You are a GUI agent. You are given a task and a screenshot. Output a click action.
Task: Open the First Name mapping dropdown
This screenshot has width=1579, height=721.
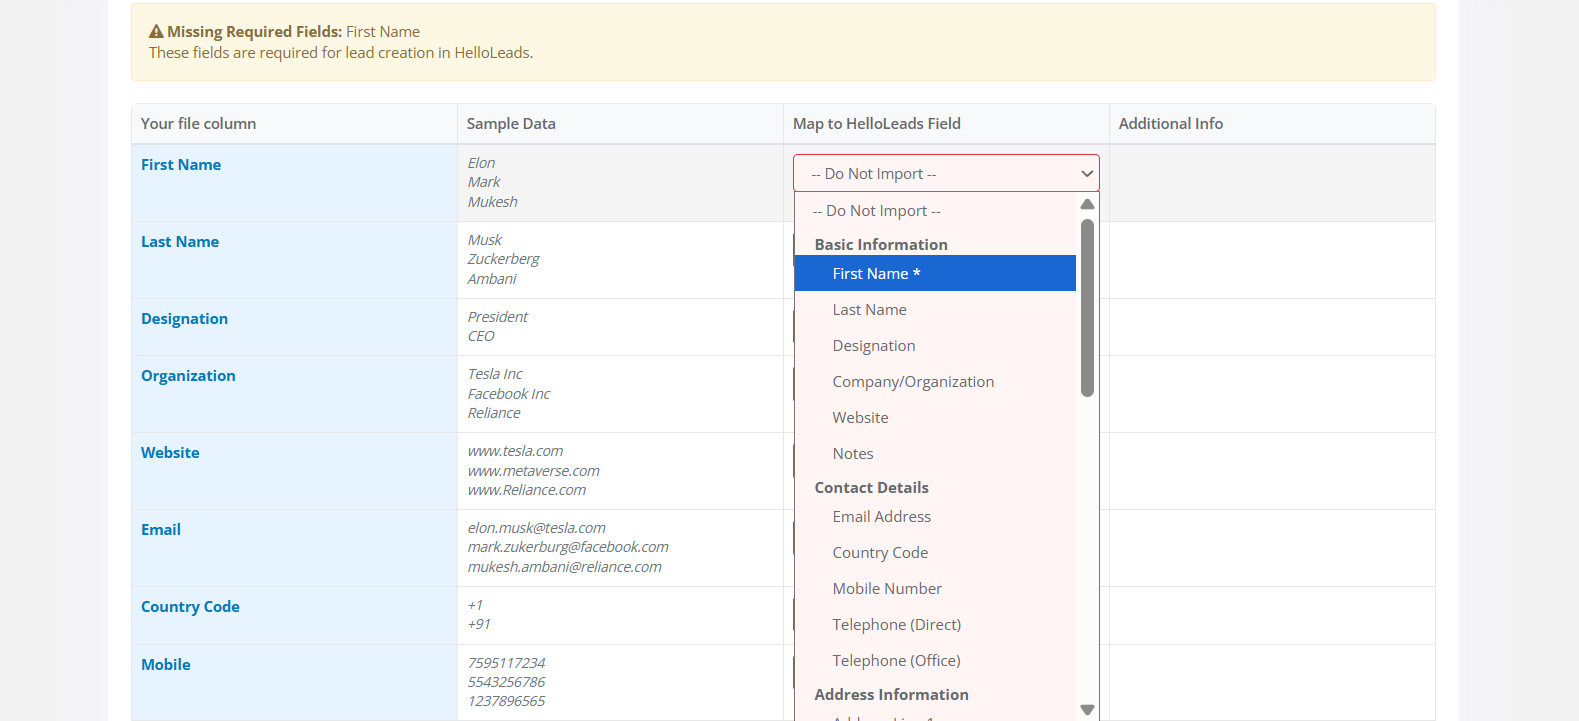pyautogui.click(x=945, y=173)
